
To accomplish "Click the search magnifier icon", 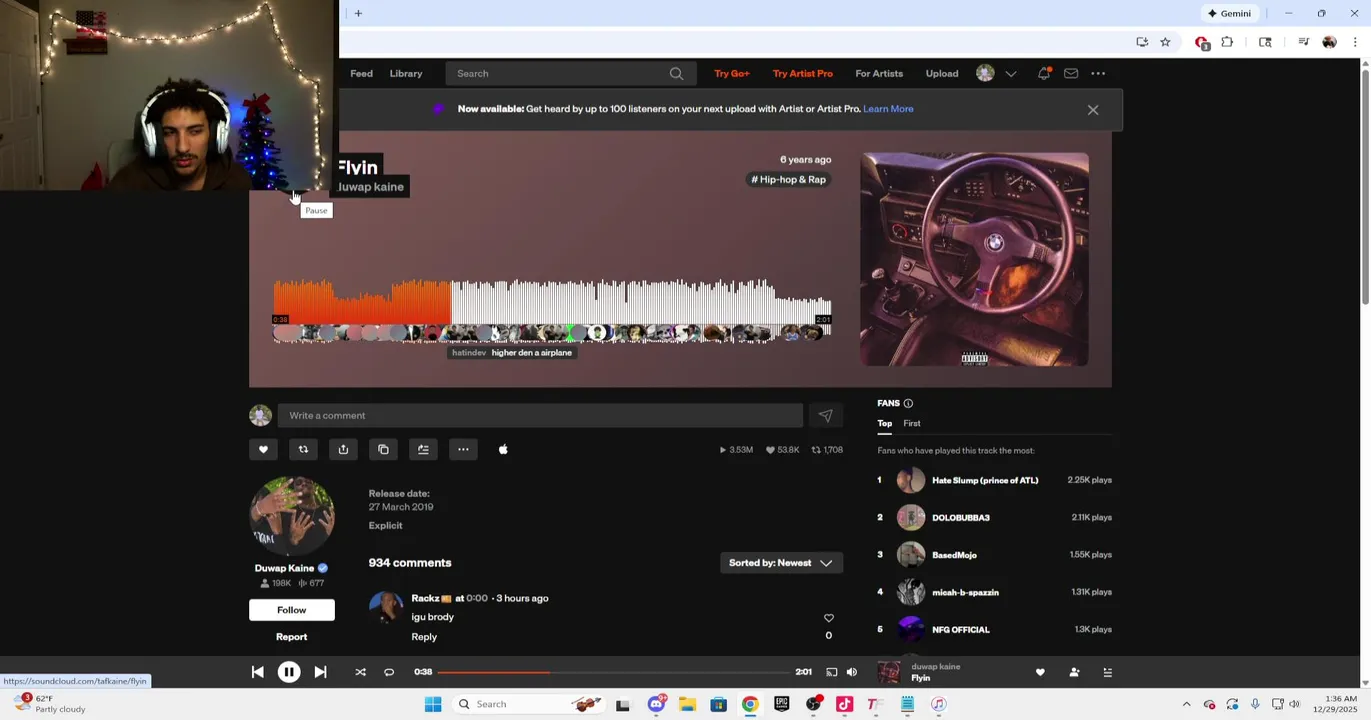I will pyautogui.click(x=676, y=74).
